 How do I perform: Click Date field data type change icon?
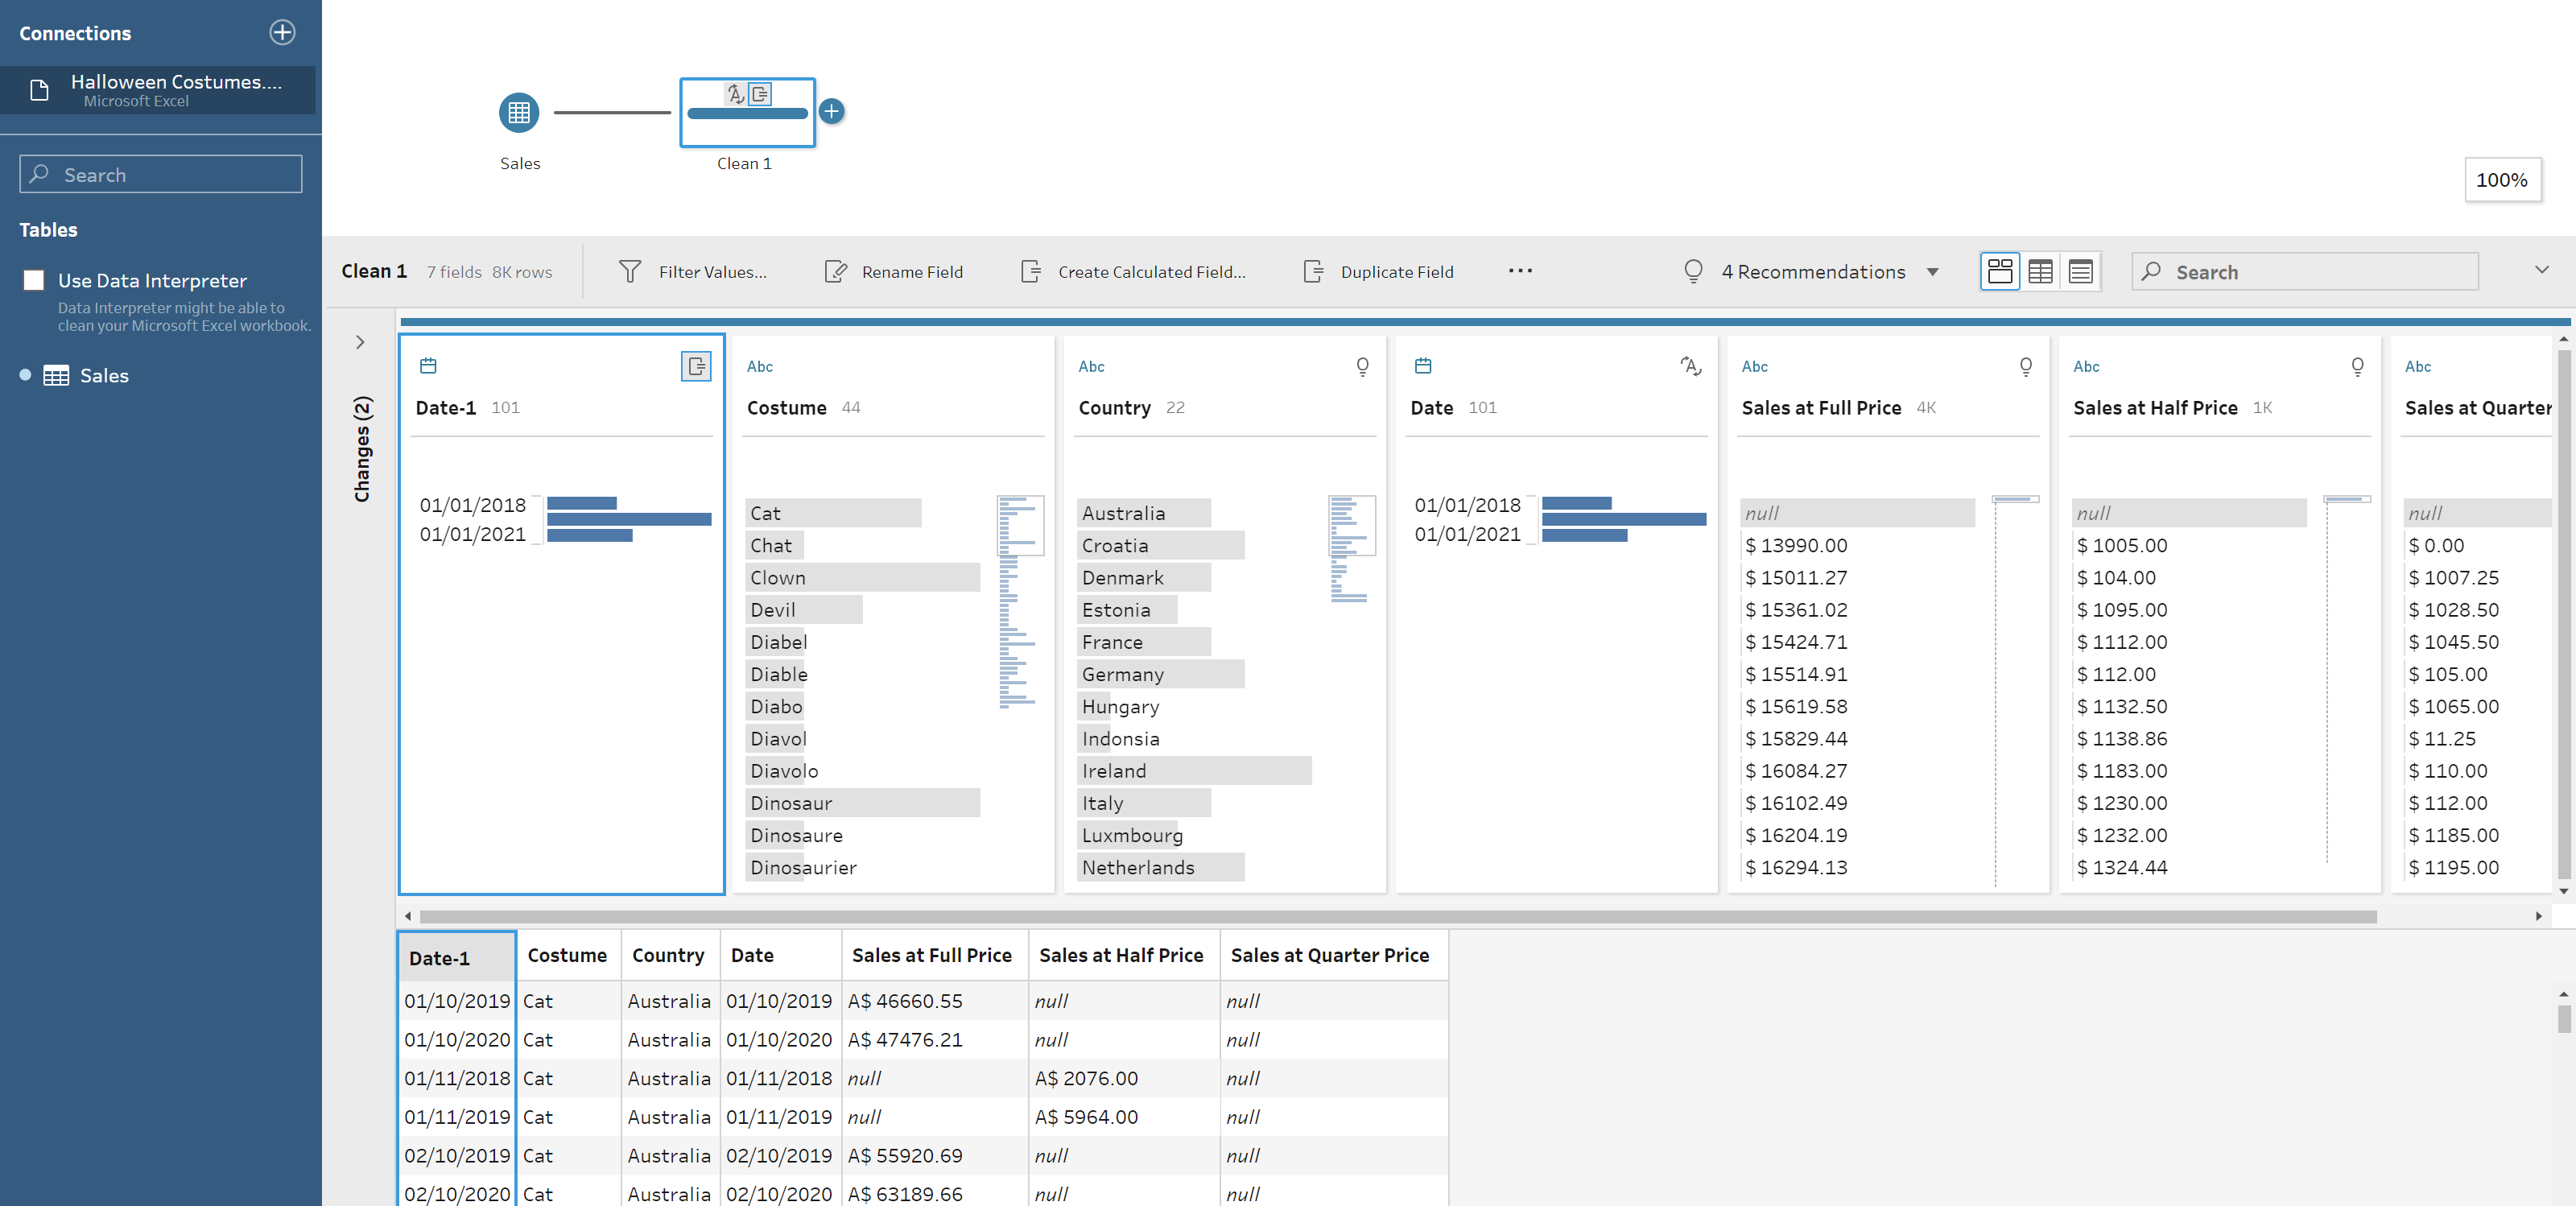(1690, 366)
